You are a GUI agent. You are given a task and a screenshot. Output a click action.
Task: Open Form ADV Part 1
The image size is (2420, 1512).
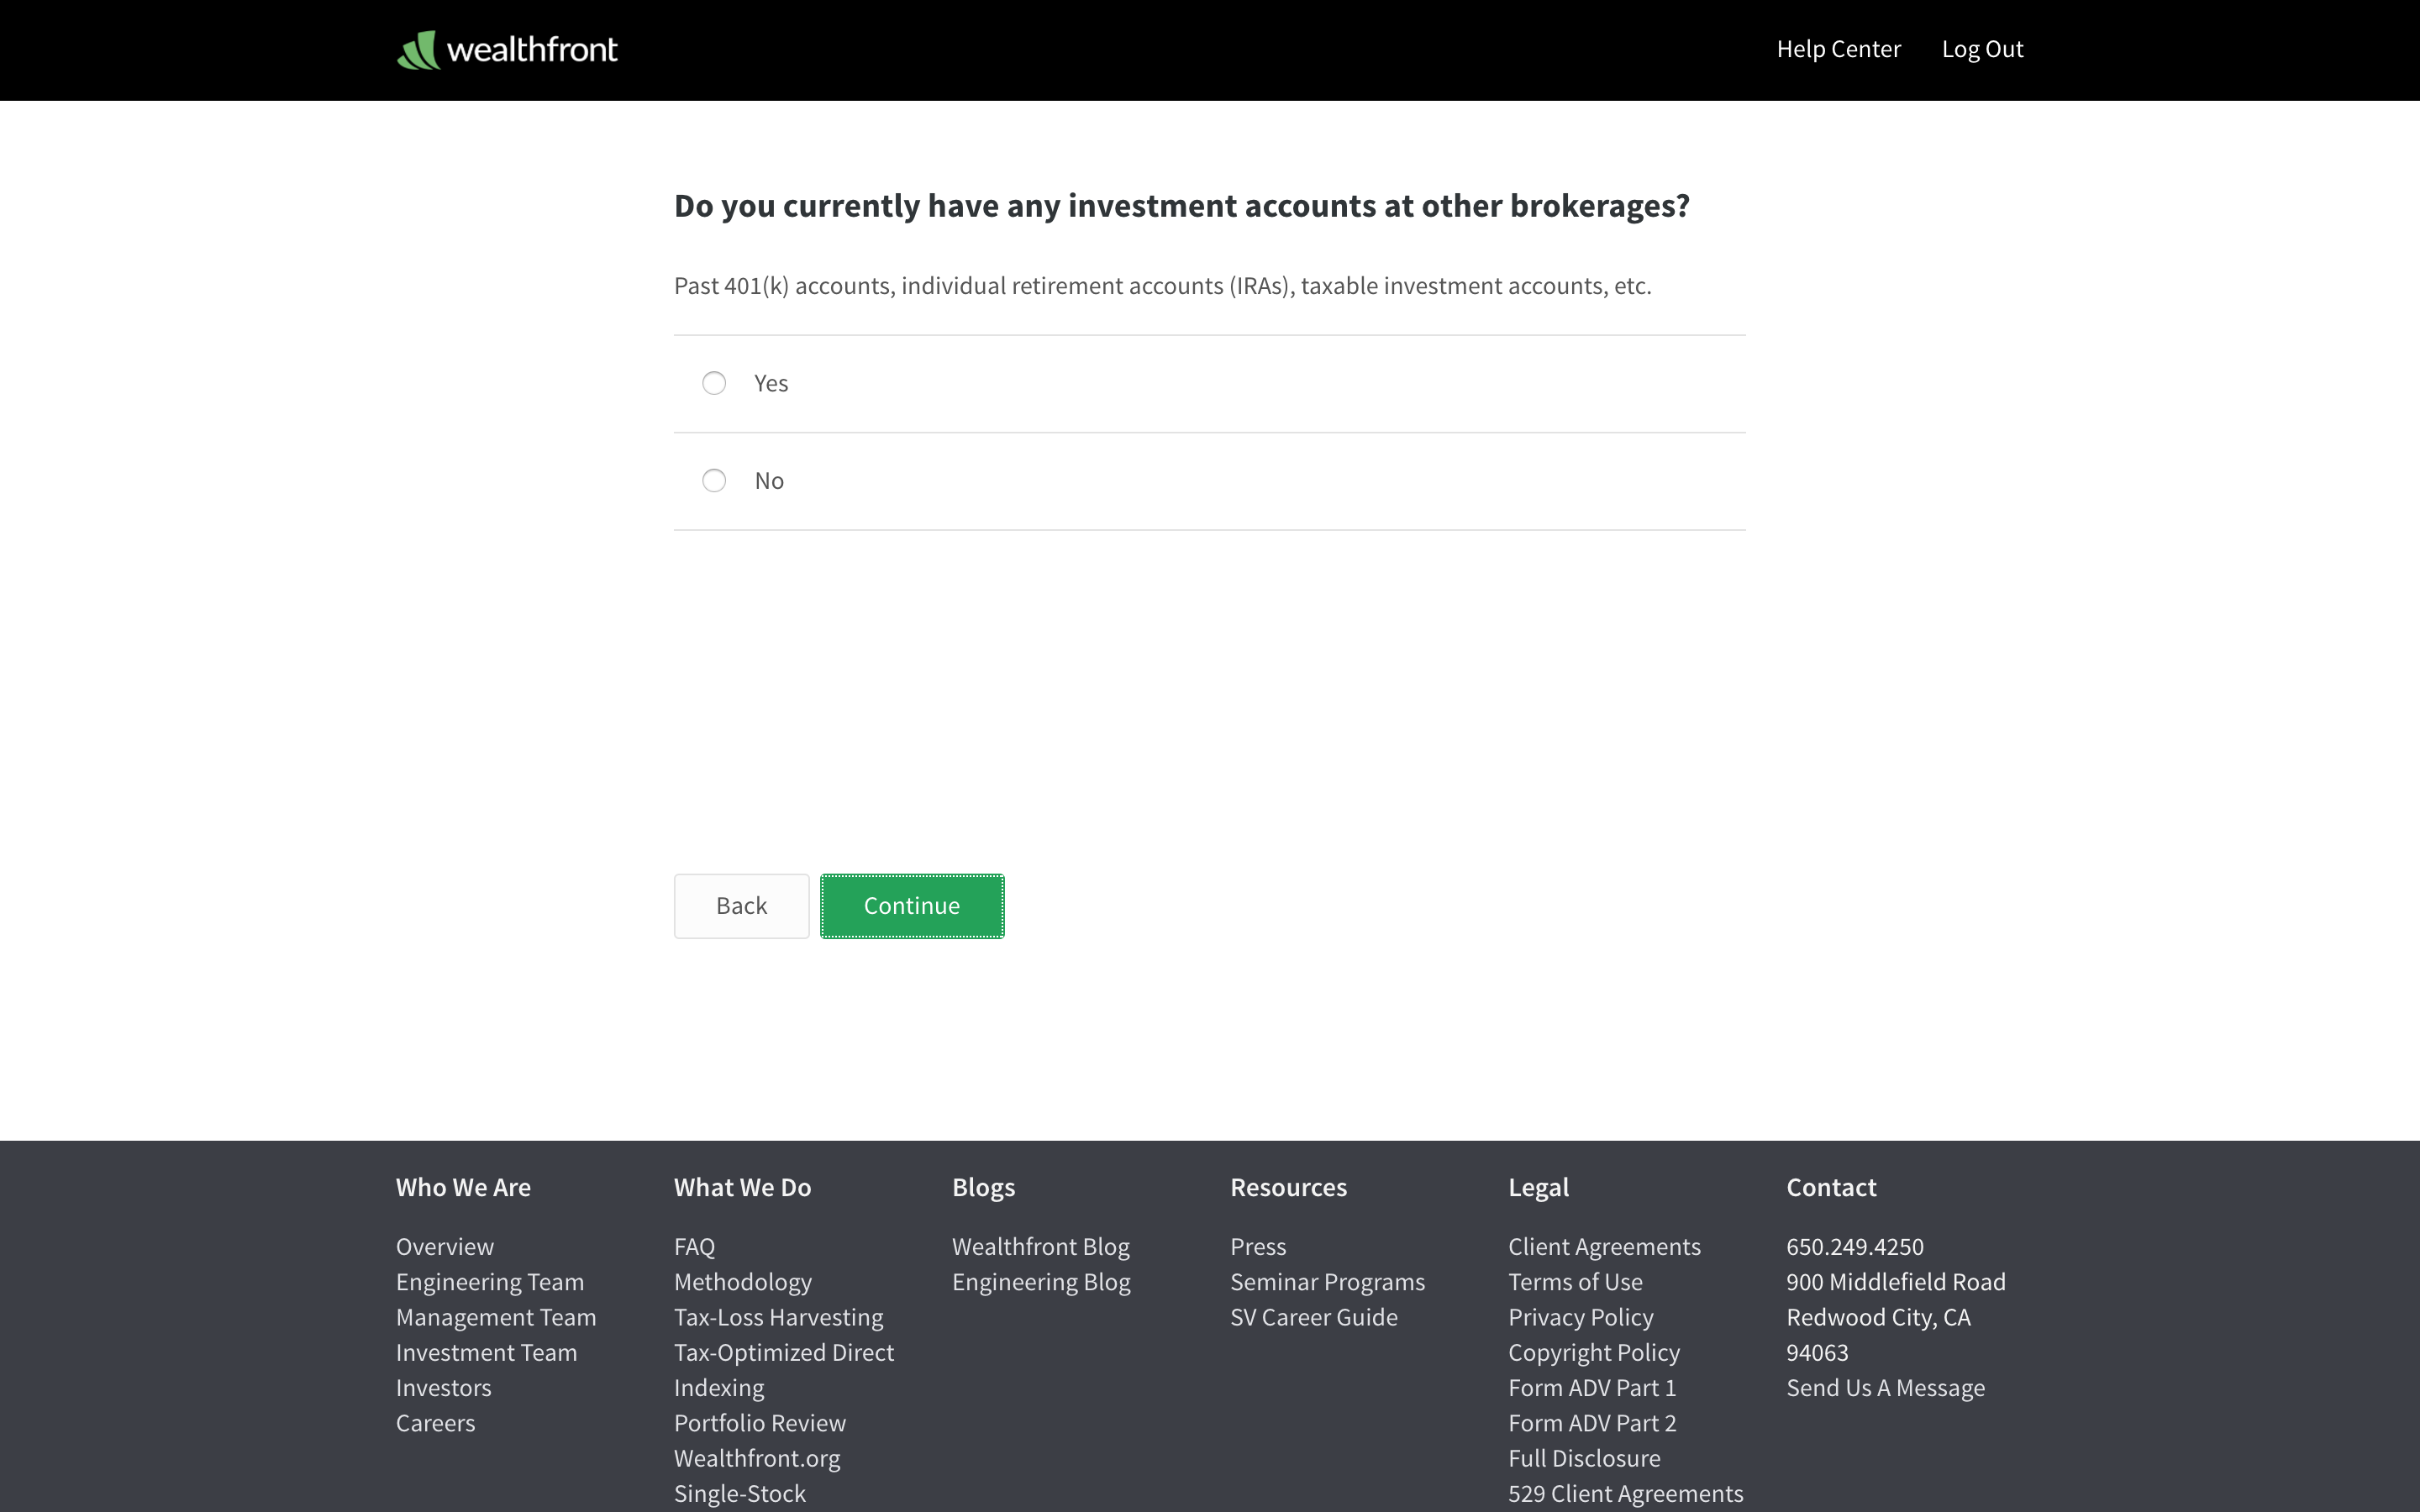(x=1592, y=1387)
